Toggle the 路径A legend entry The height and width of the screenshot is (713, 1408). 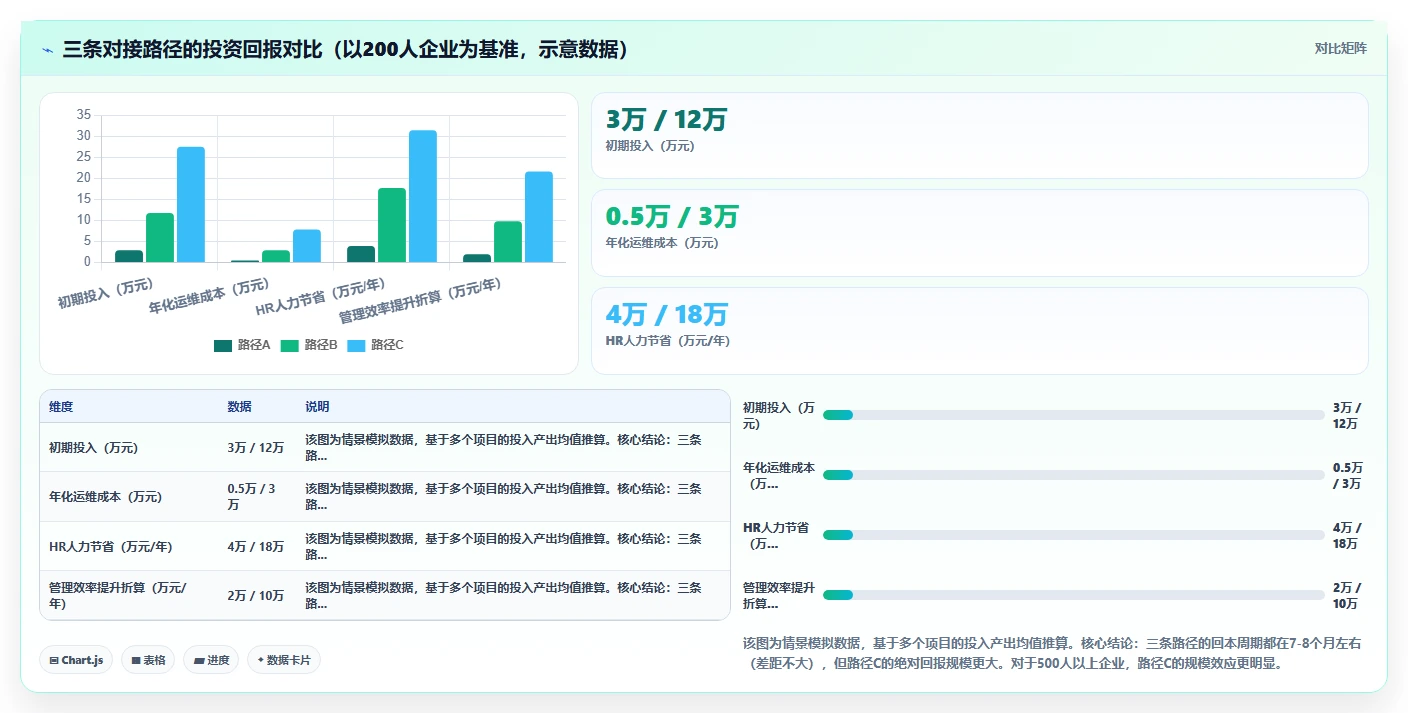[x=242, y=345]
